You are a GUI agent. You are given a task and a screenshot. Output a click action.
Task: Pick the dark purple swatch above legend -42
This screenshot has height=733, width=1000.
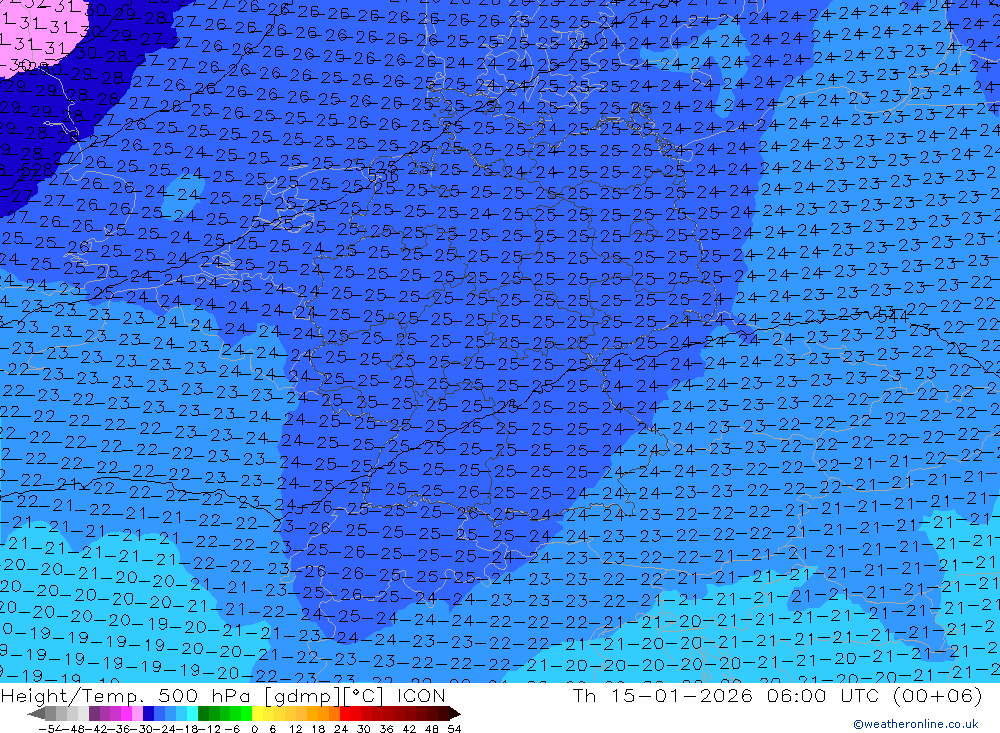tap(94, 714)
